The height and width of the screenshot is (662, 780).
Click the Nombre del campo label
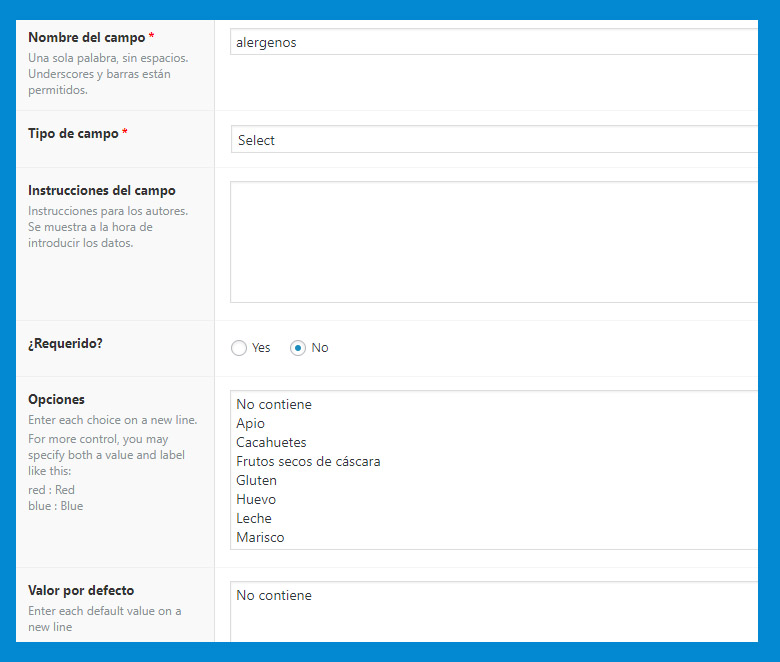coord(87,37)
